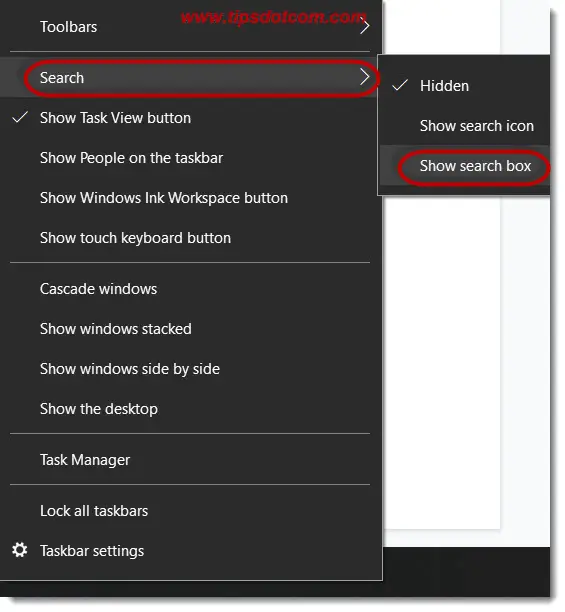Enable Show People on the taskbar
This screenshot has height=612, width=565.
pos(191,158)
